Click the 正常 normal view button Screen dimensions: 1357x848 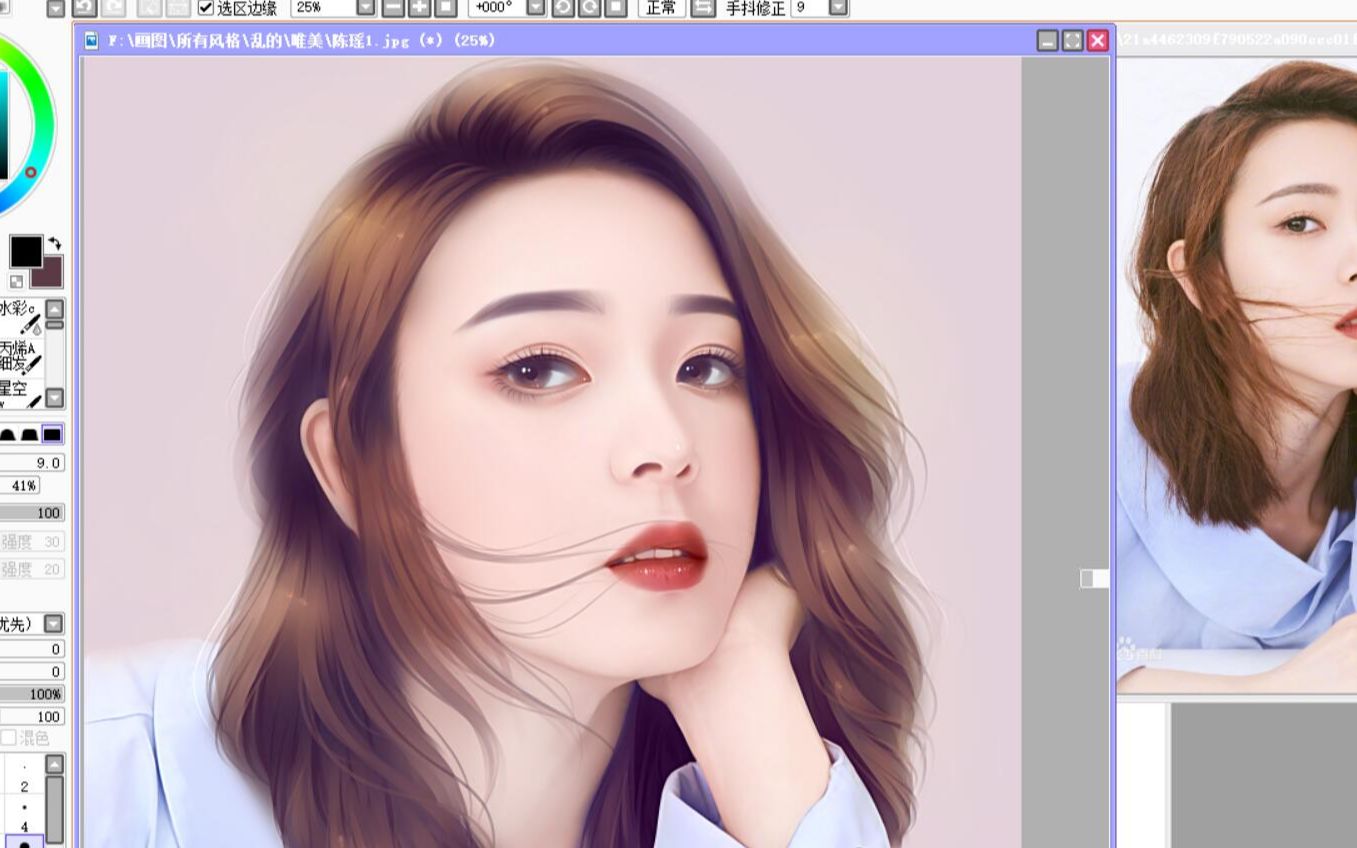[x=660, y=8]
